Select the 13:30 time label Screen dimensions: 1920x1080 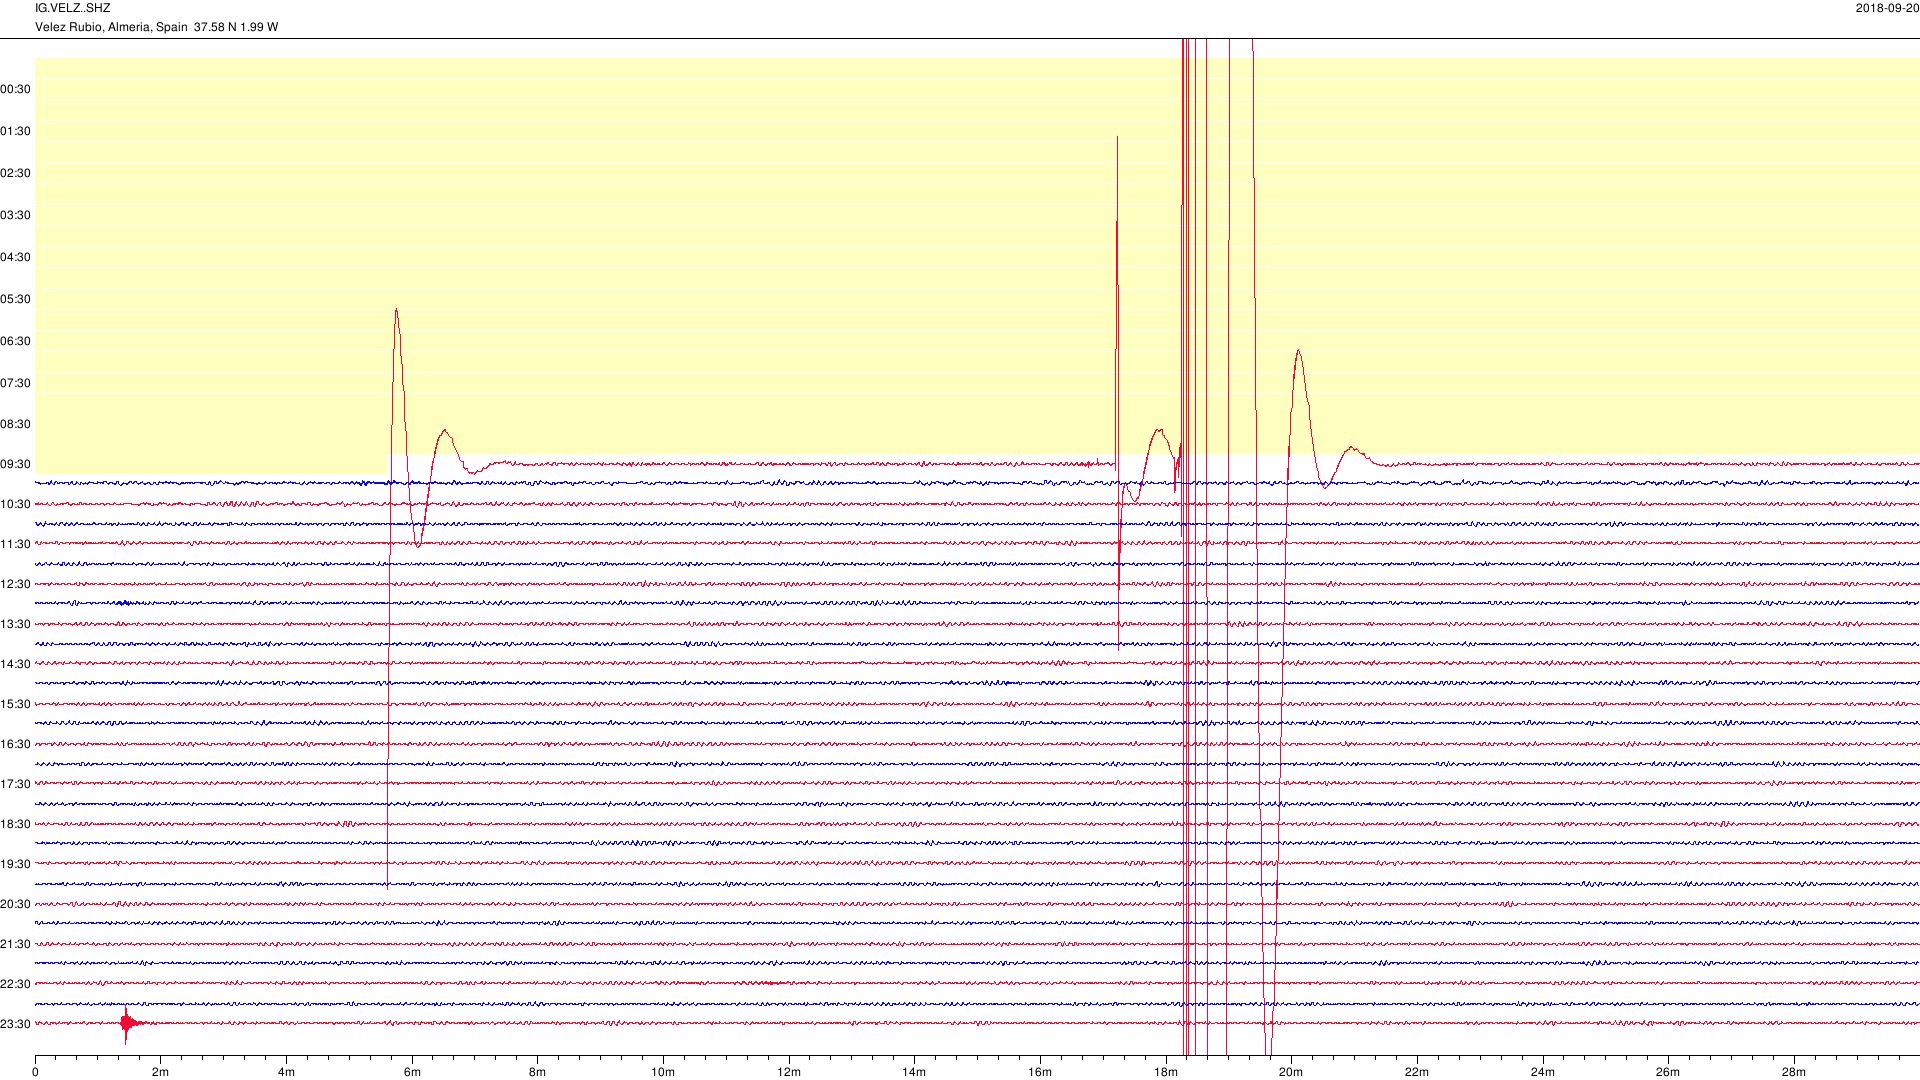pos(15,624)
